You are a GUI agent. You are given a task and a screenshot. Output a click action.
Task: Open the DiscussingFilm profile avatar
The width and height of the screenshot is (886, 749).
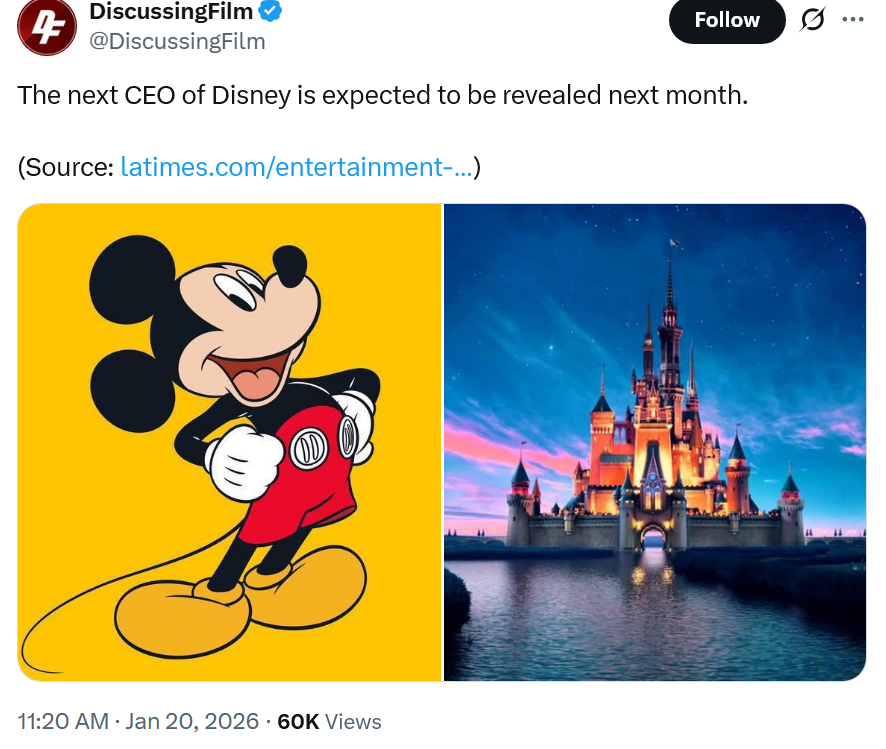click(x=46, y=26)
